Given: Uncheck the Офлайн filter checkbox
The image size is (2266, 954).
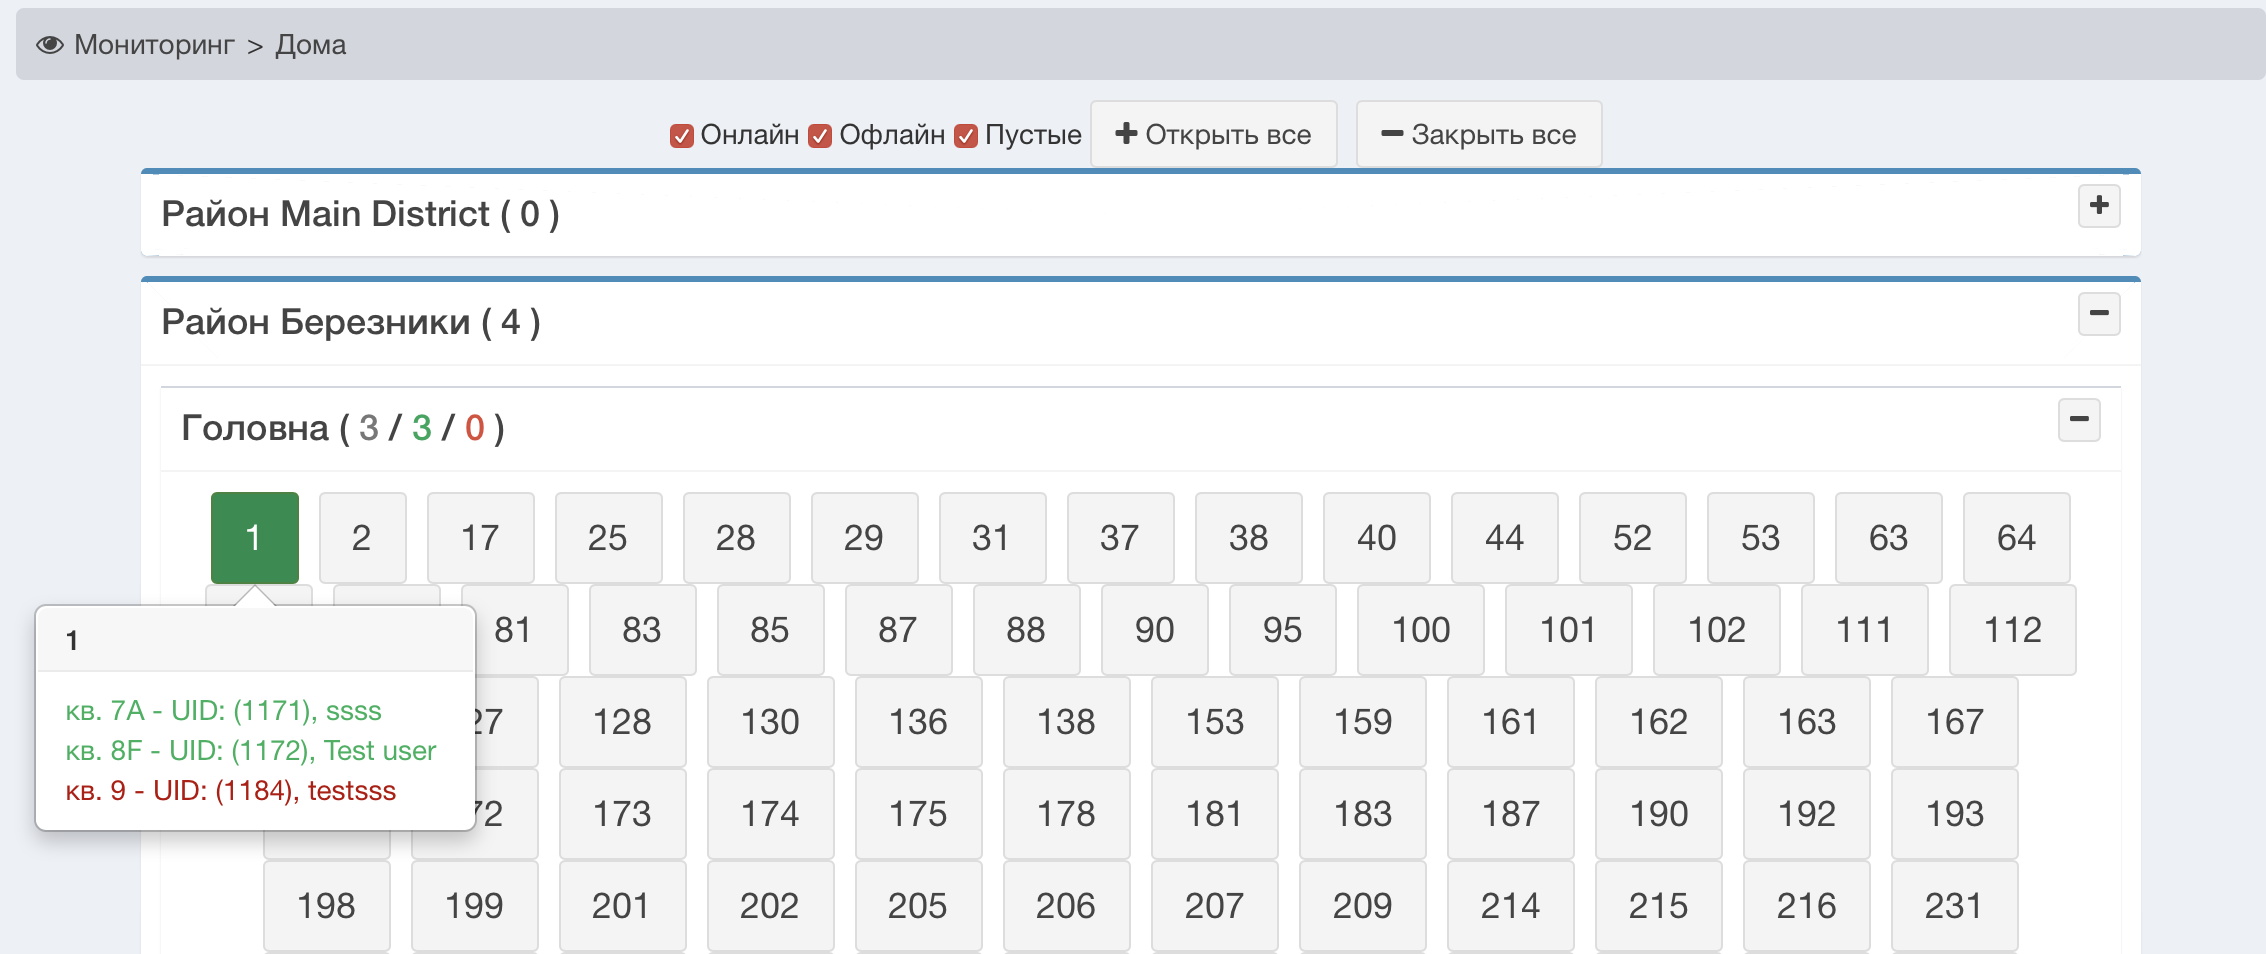Looking at the screenshot, I should pos(820,136).
